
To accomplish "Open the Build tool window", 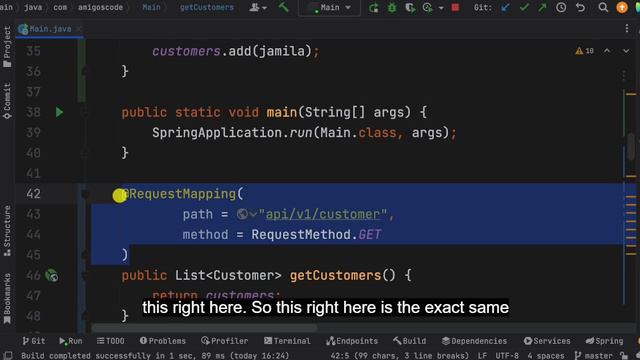I will [409, 341].
